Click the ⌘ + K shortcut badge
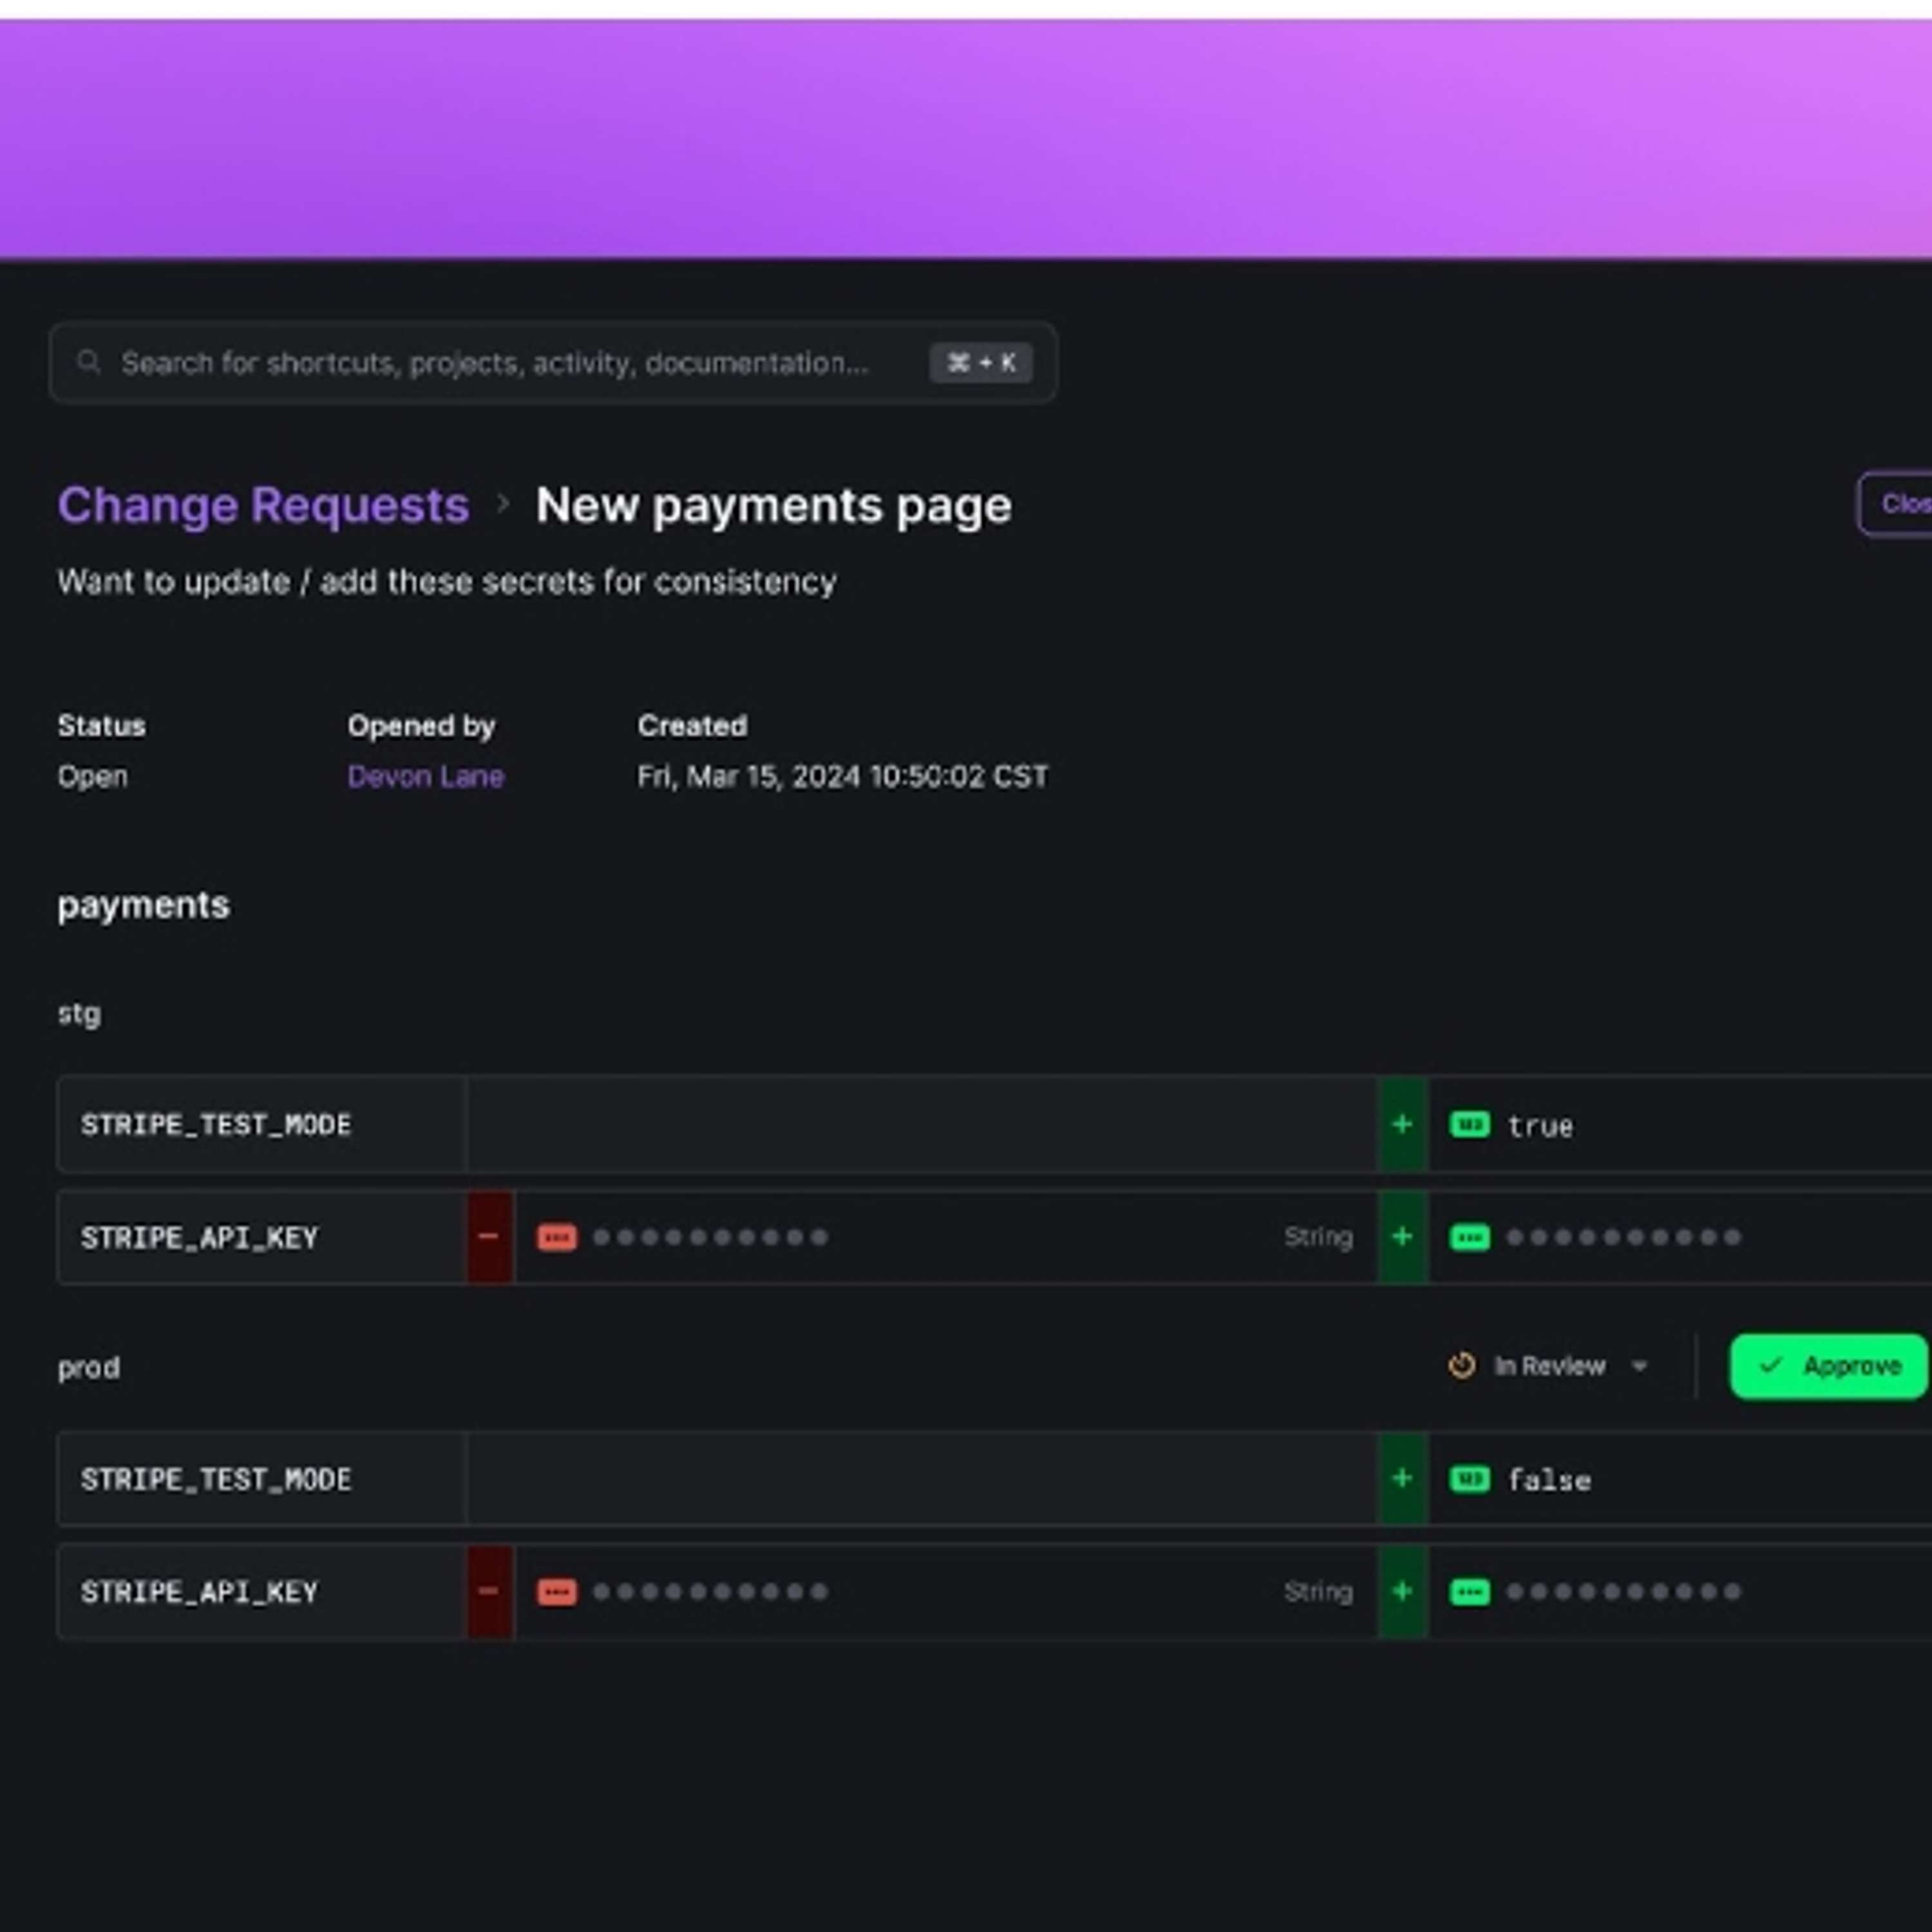This screenshot has width=1932, height=1932. click(980, 362)
